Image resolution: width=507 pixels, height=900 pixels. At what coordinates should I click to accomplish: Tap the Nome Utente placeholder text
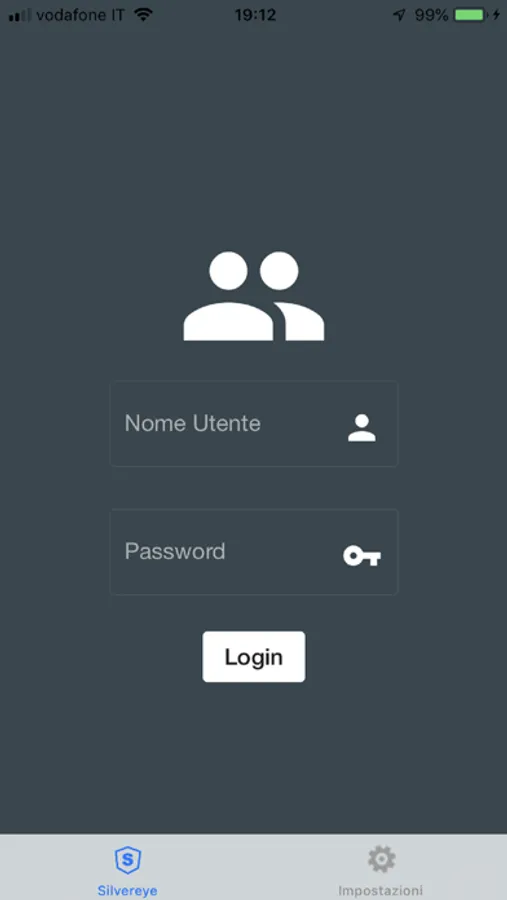tap(192, 424)
